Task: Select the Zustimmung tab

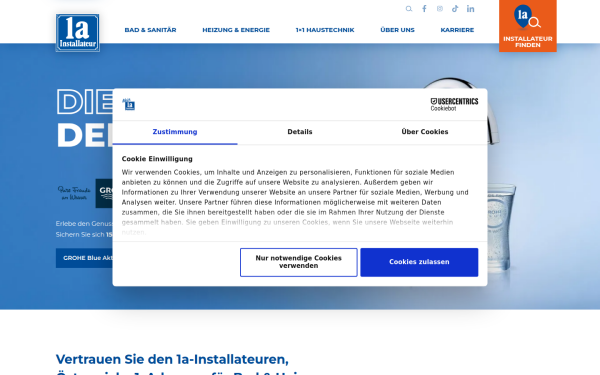Action: click(175, 132)
